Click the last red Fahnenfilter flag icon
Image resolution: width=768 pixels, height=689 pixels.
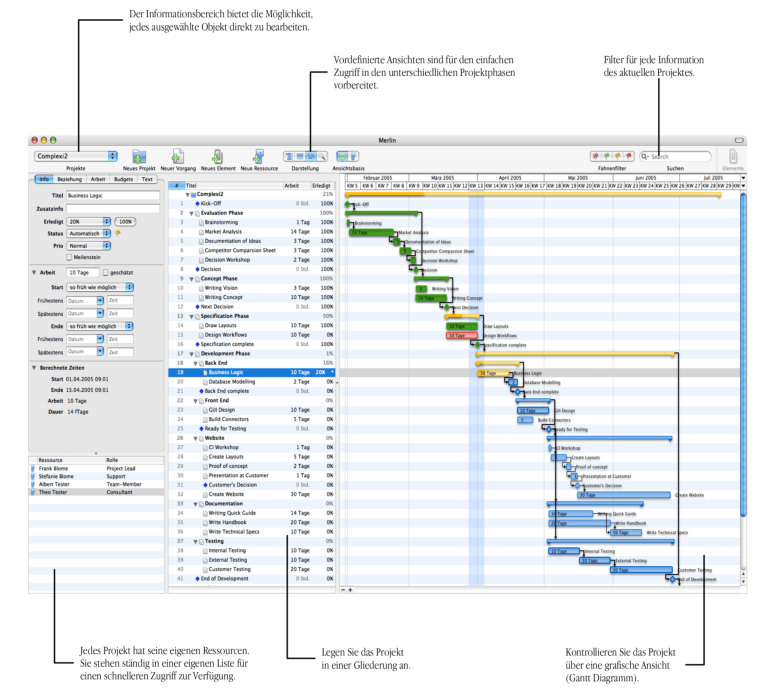629,156
